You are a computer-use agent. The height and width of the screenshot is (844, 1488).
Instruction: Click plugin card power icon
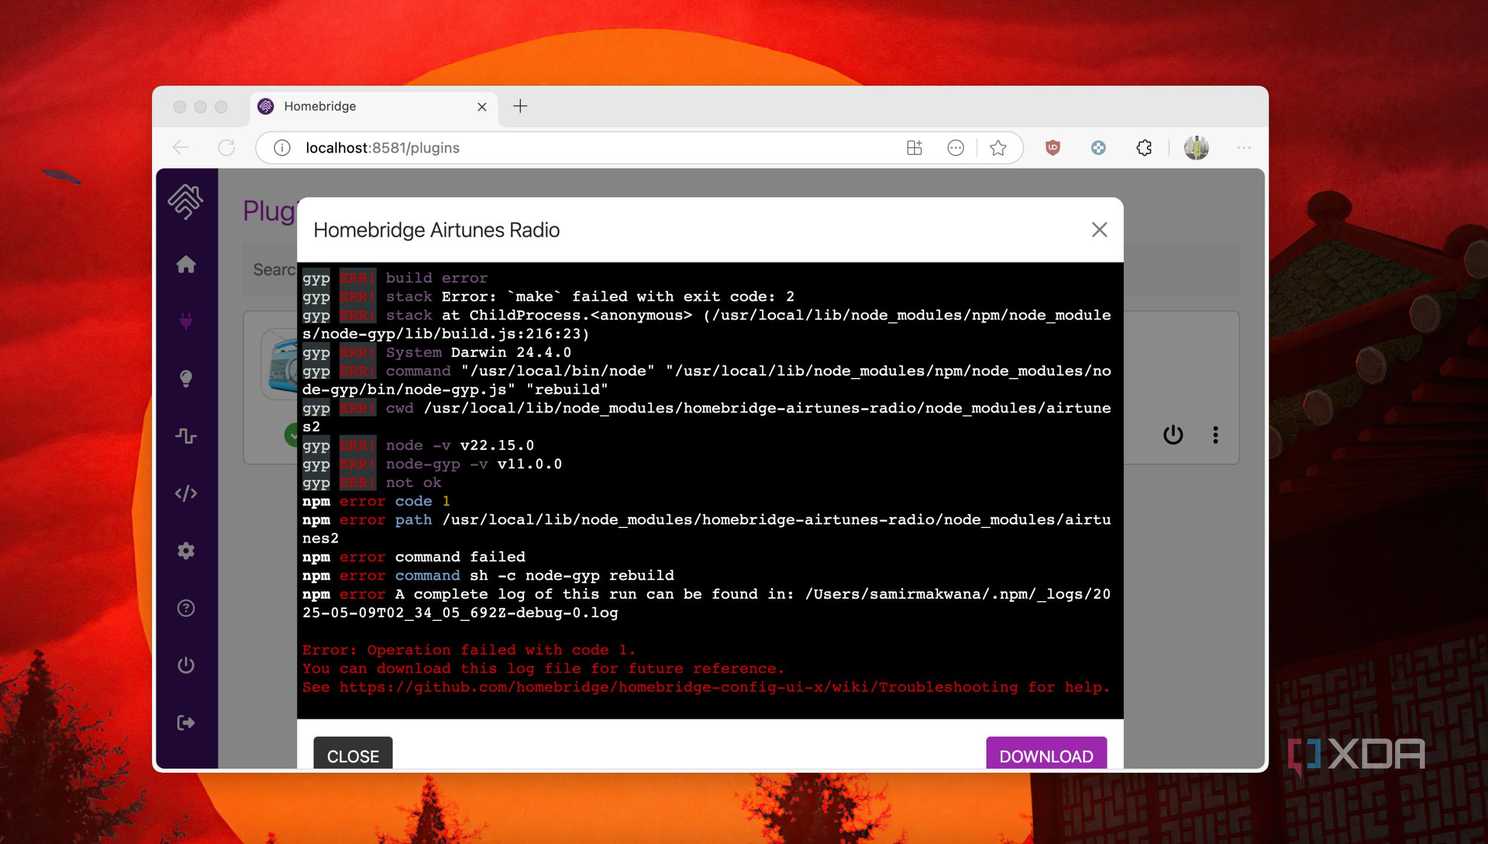tap(1173, 435)
